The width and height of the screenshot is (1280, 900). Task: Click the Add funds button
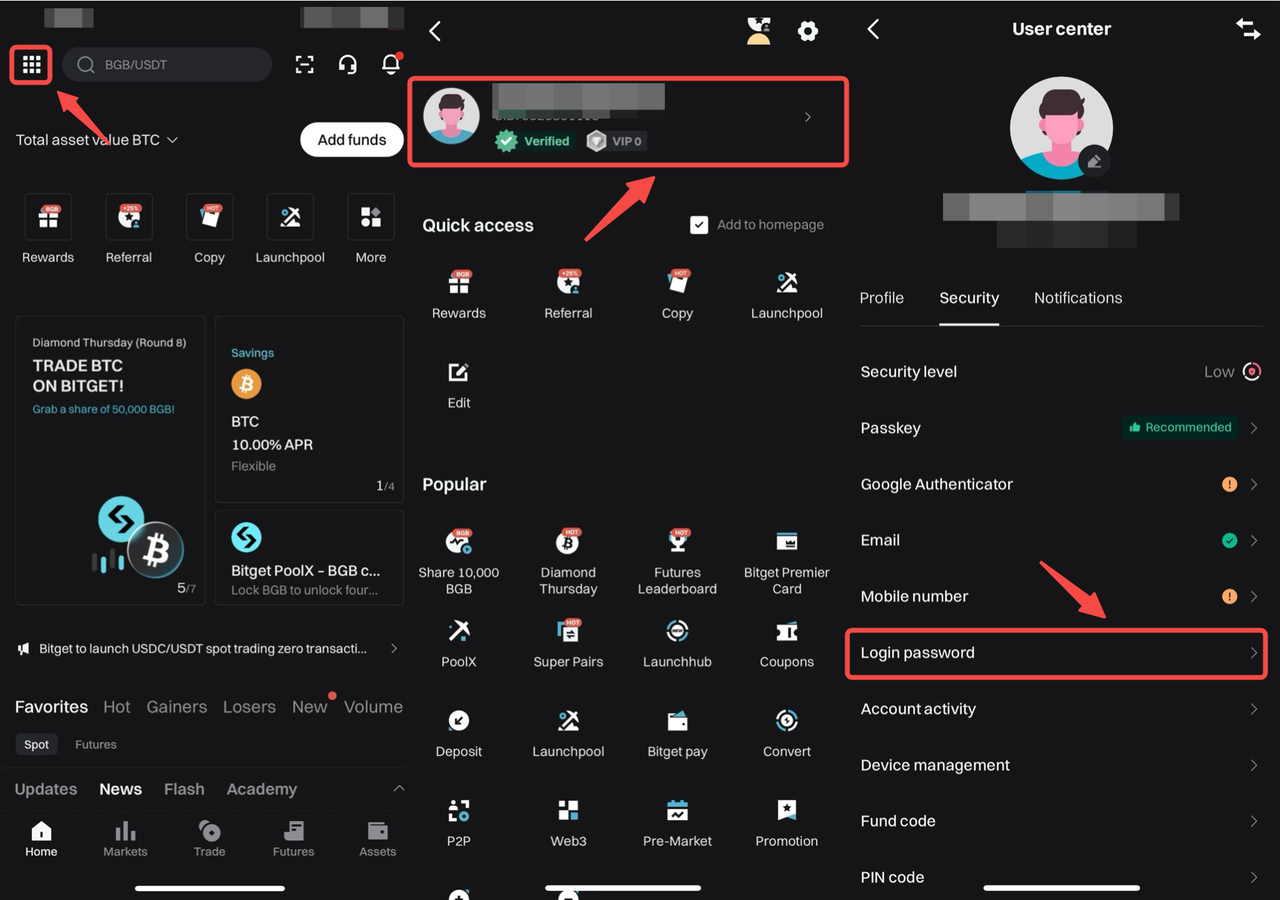[x=352, y=140]
